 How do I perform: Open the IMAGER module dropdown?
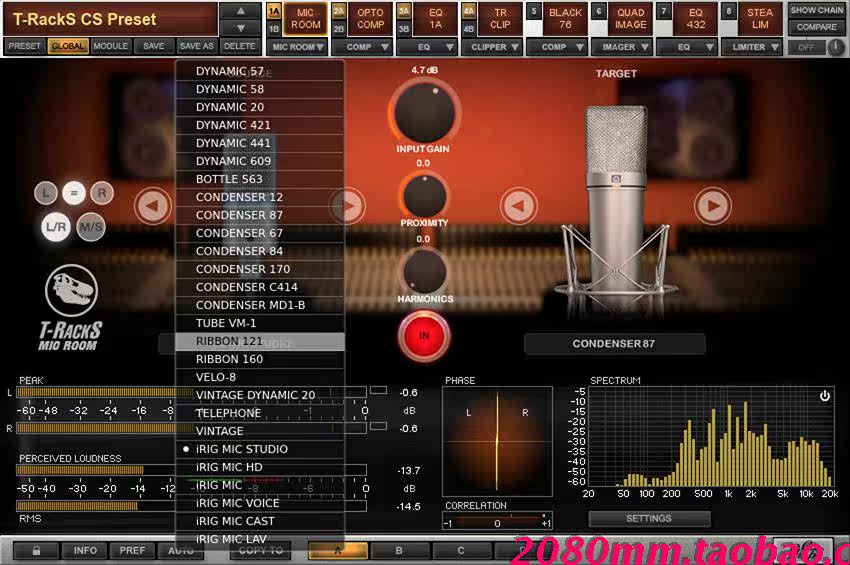point(623,47)
